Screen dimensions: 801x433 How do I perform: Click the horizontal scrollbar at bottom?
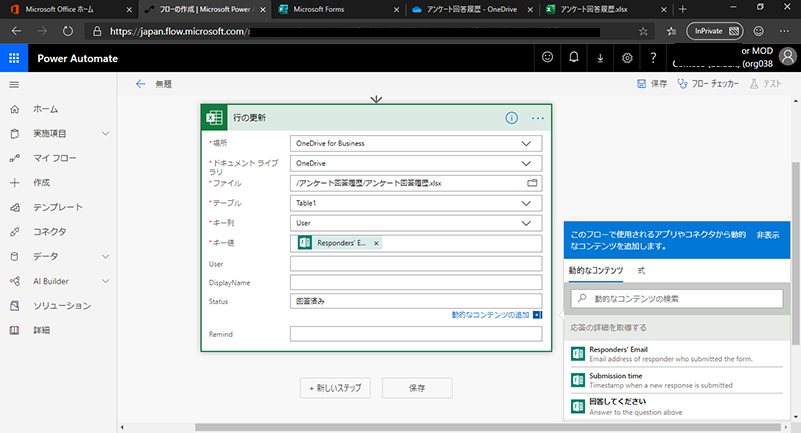tap(488, 427)
